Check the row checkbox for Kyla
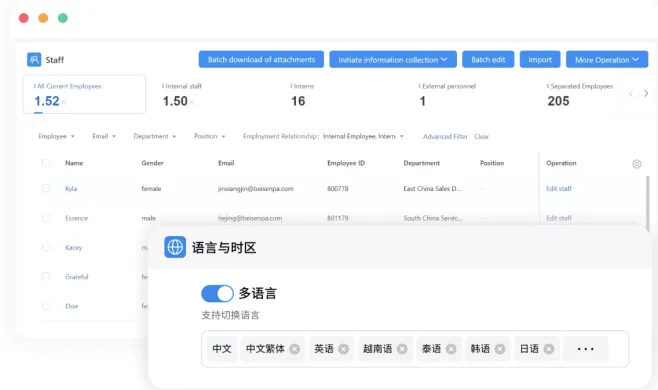 [46, 188]
